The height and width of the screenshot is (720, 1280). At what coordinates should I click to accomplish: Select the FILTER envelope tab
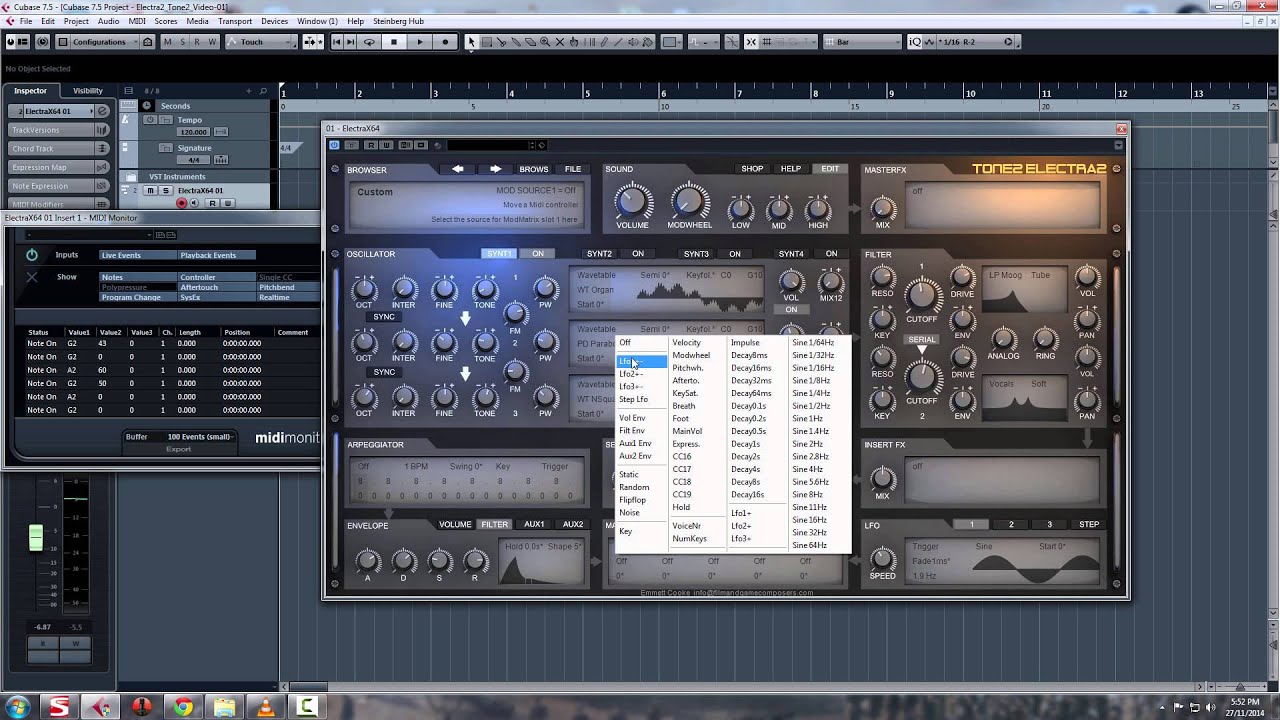[495, 524]
